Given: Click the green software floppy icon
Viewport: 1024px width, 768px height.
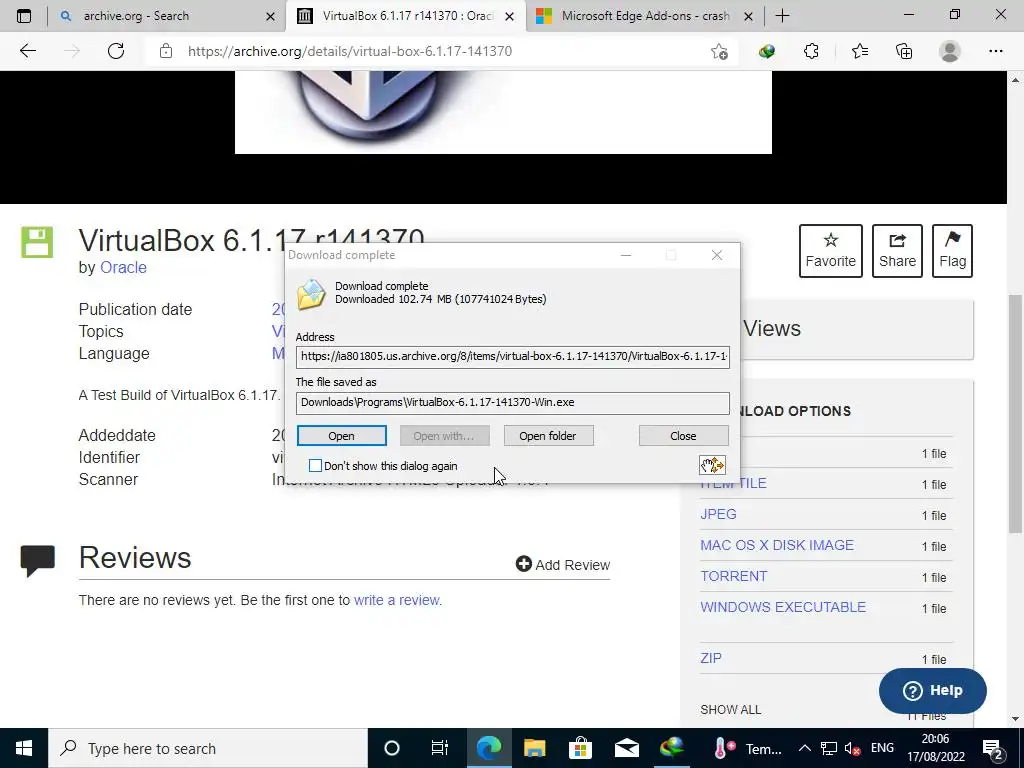Looking at the screenshot, I should coord(37,242).
